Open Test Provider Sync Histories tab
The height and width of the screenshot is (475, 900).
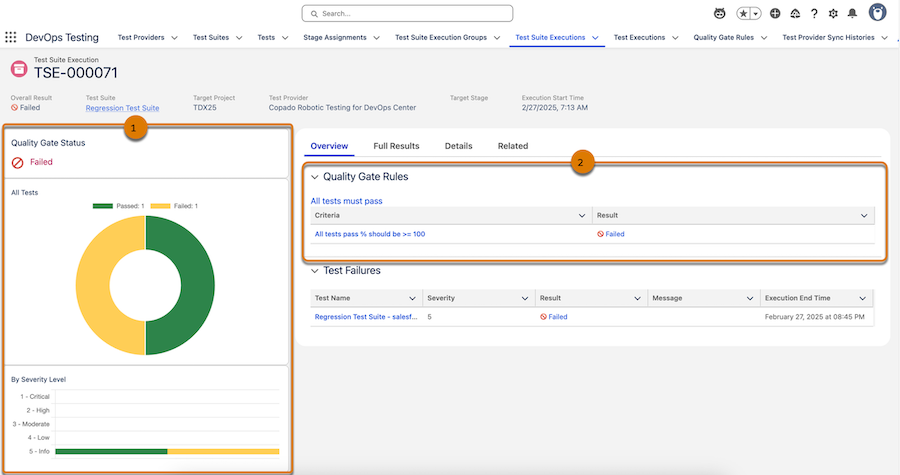[828, 37]
